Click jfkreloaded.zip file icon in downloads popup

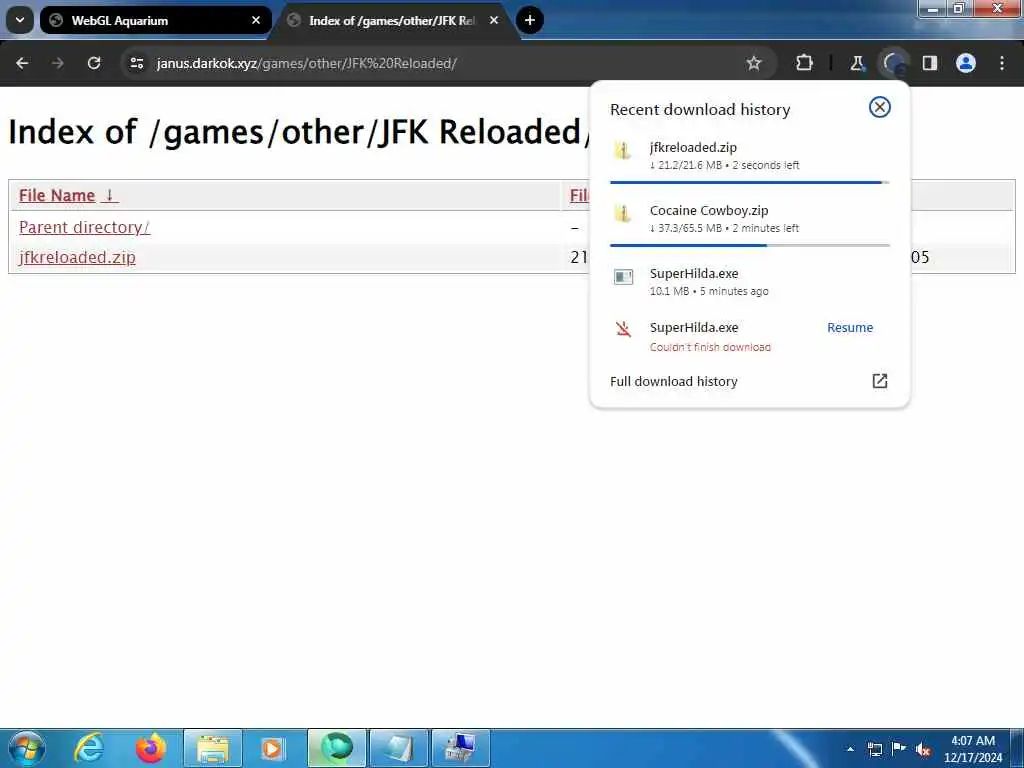pos(622,151)
